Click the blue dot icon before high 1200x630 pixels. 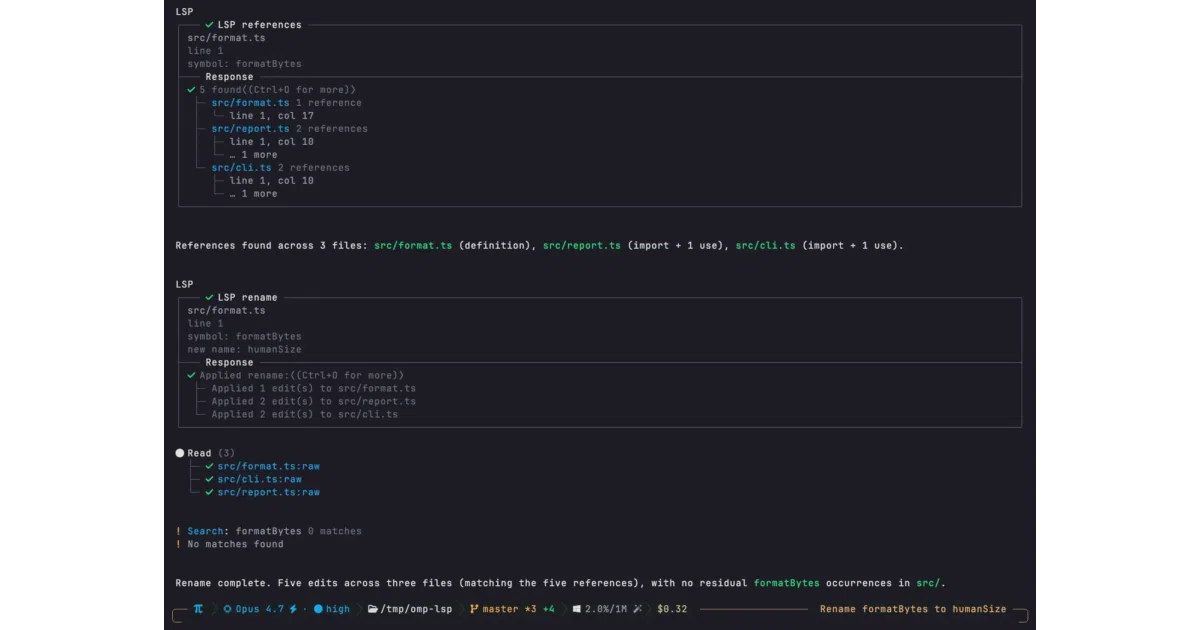(x=318, y=608)
